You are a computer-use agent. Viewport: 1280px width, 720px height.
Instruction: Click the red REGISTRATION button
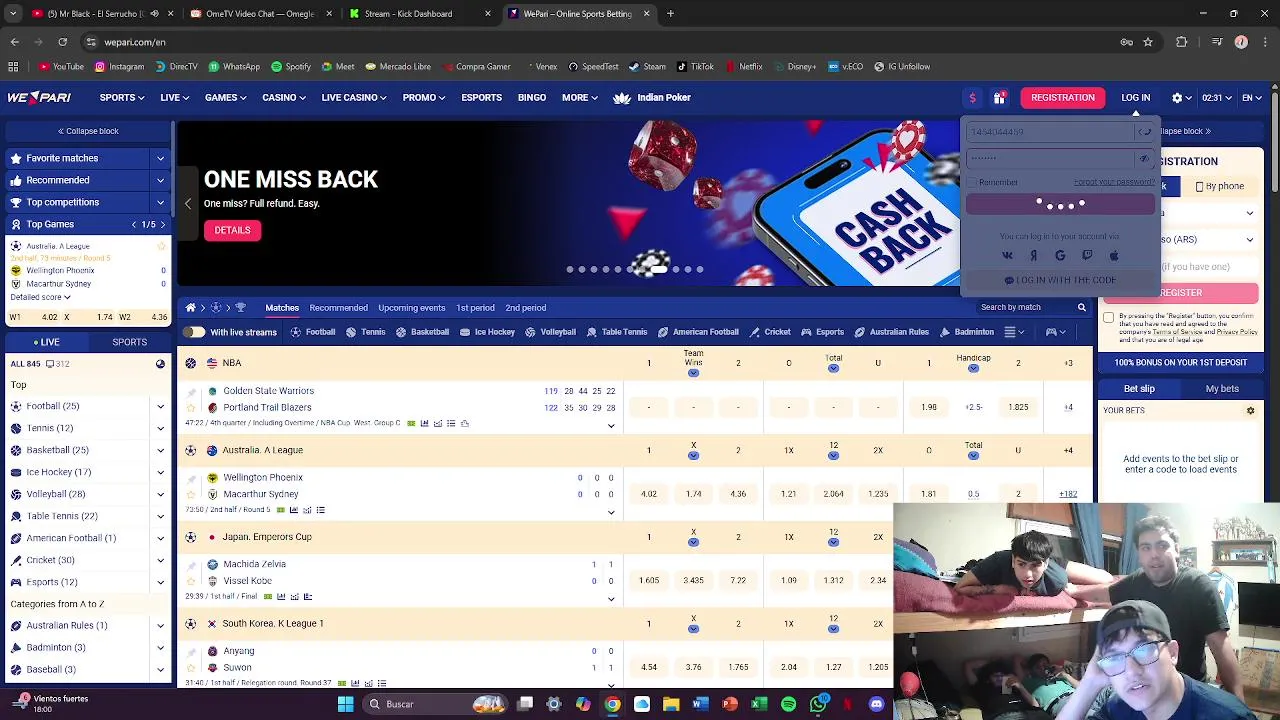pyautogui.click(x=1063, y=98)
